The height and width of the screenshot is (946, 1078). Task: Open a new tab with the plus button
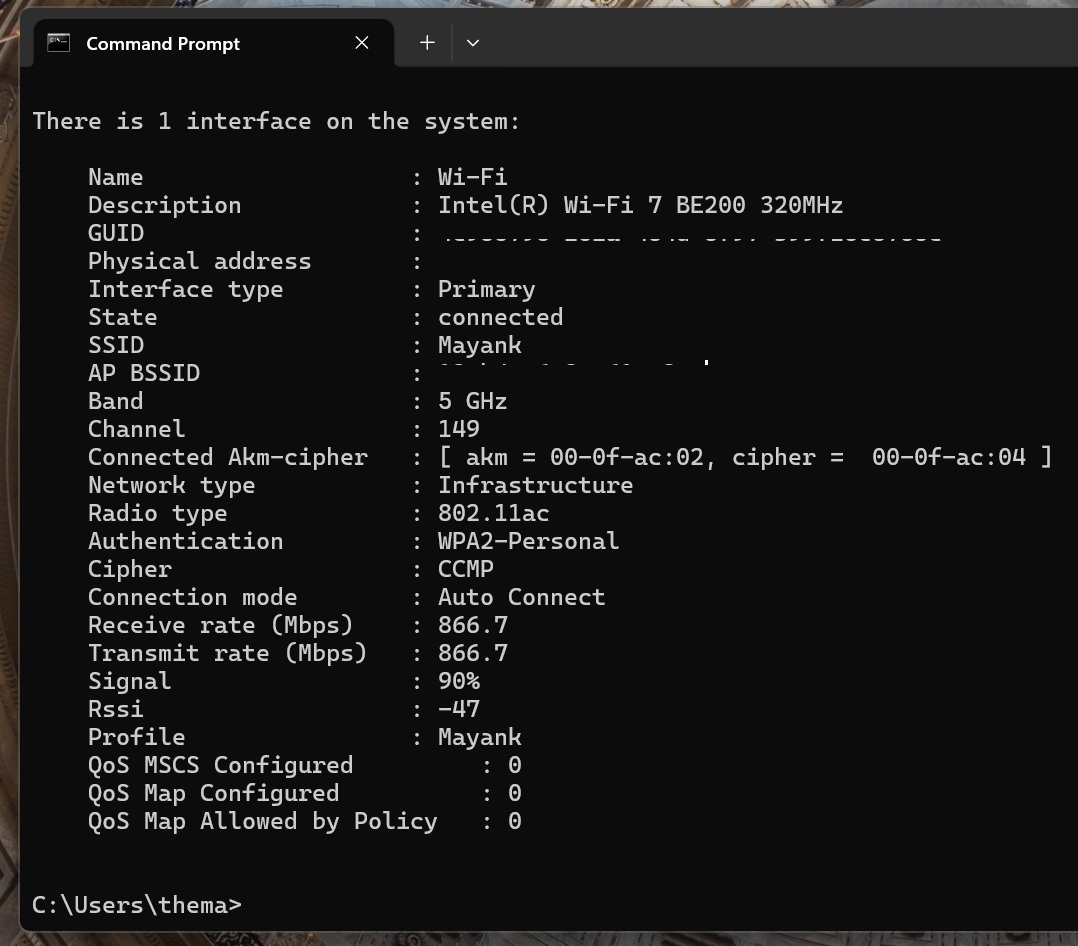[426, 42]
